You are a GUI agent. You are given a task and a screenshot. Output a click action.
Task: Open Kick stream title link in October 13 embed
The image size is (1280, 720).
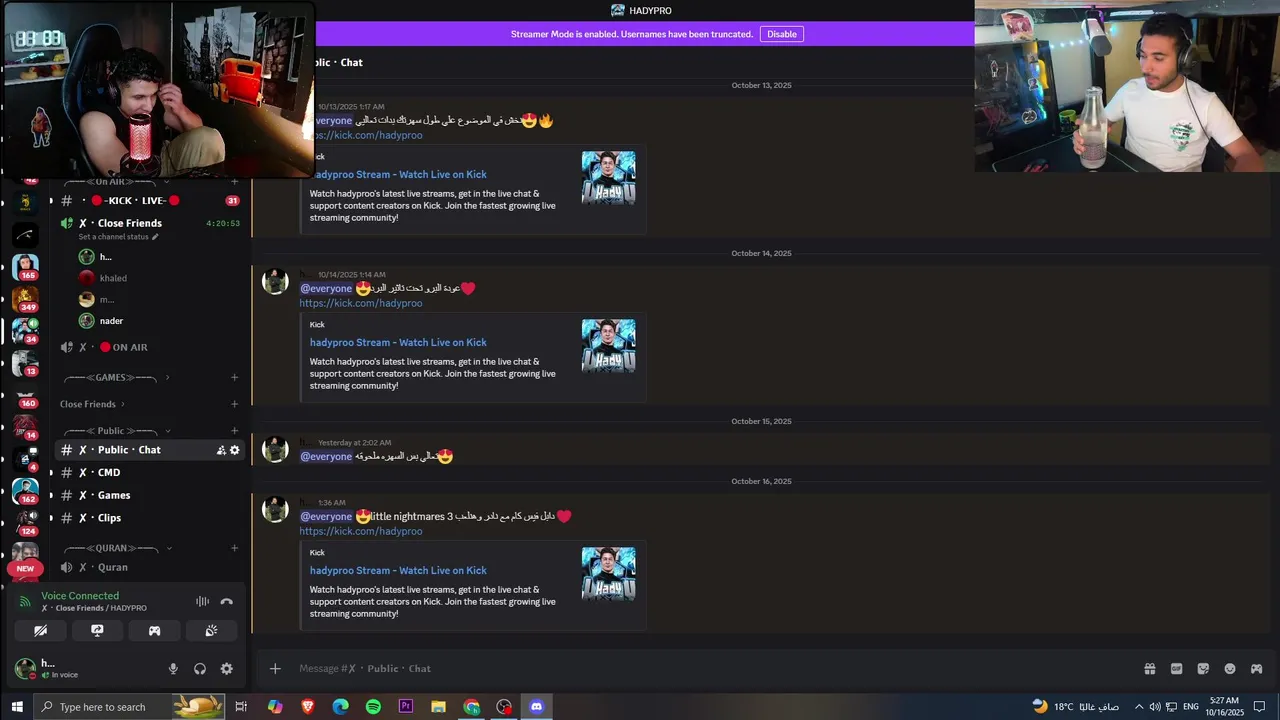[398, 174]
